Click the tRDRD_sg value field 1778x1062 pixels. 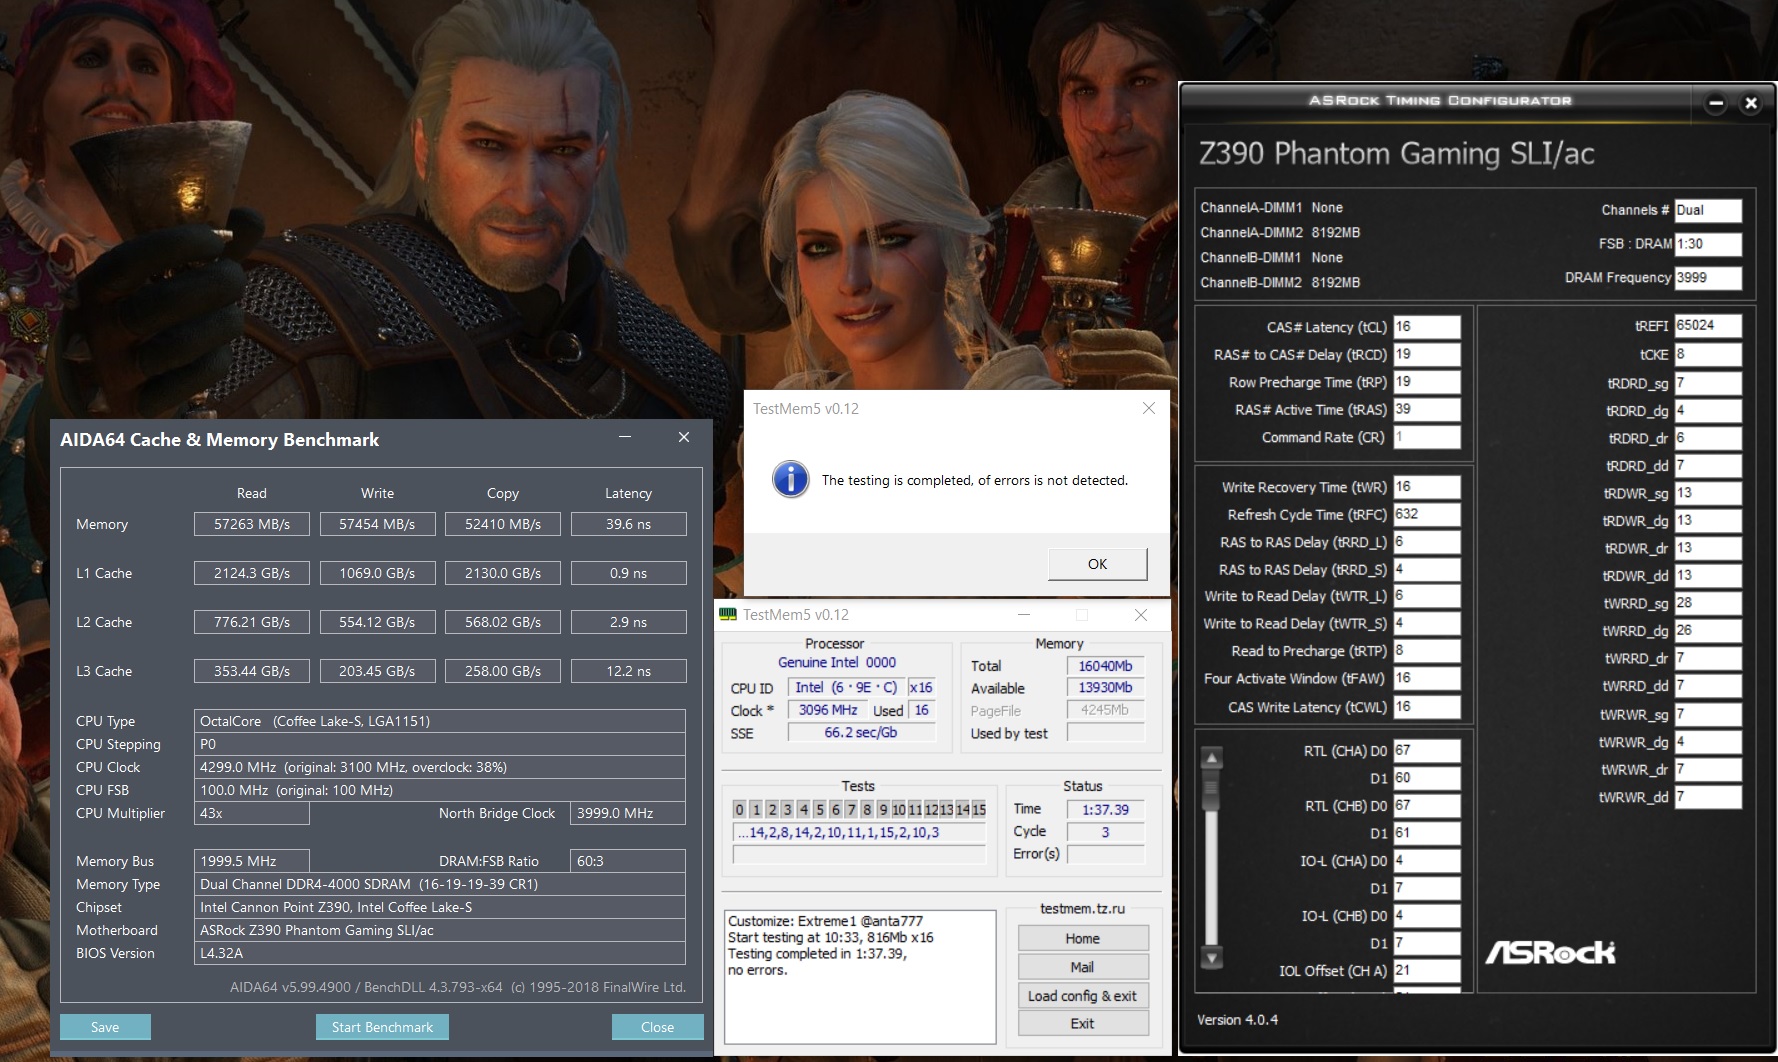[x=1708, y=383]
